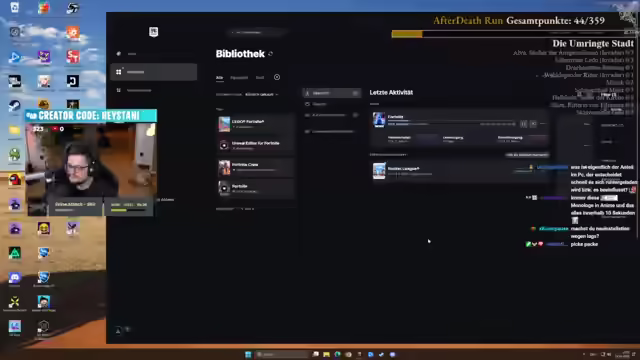The image size is (640, 360).
Task: Open Fortnite Crew in library list
Action: coord(255,167)
